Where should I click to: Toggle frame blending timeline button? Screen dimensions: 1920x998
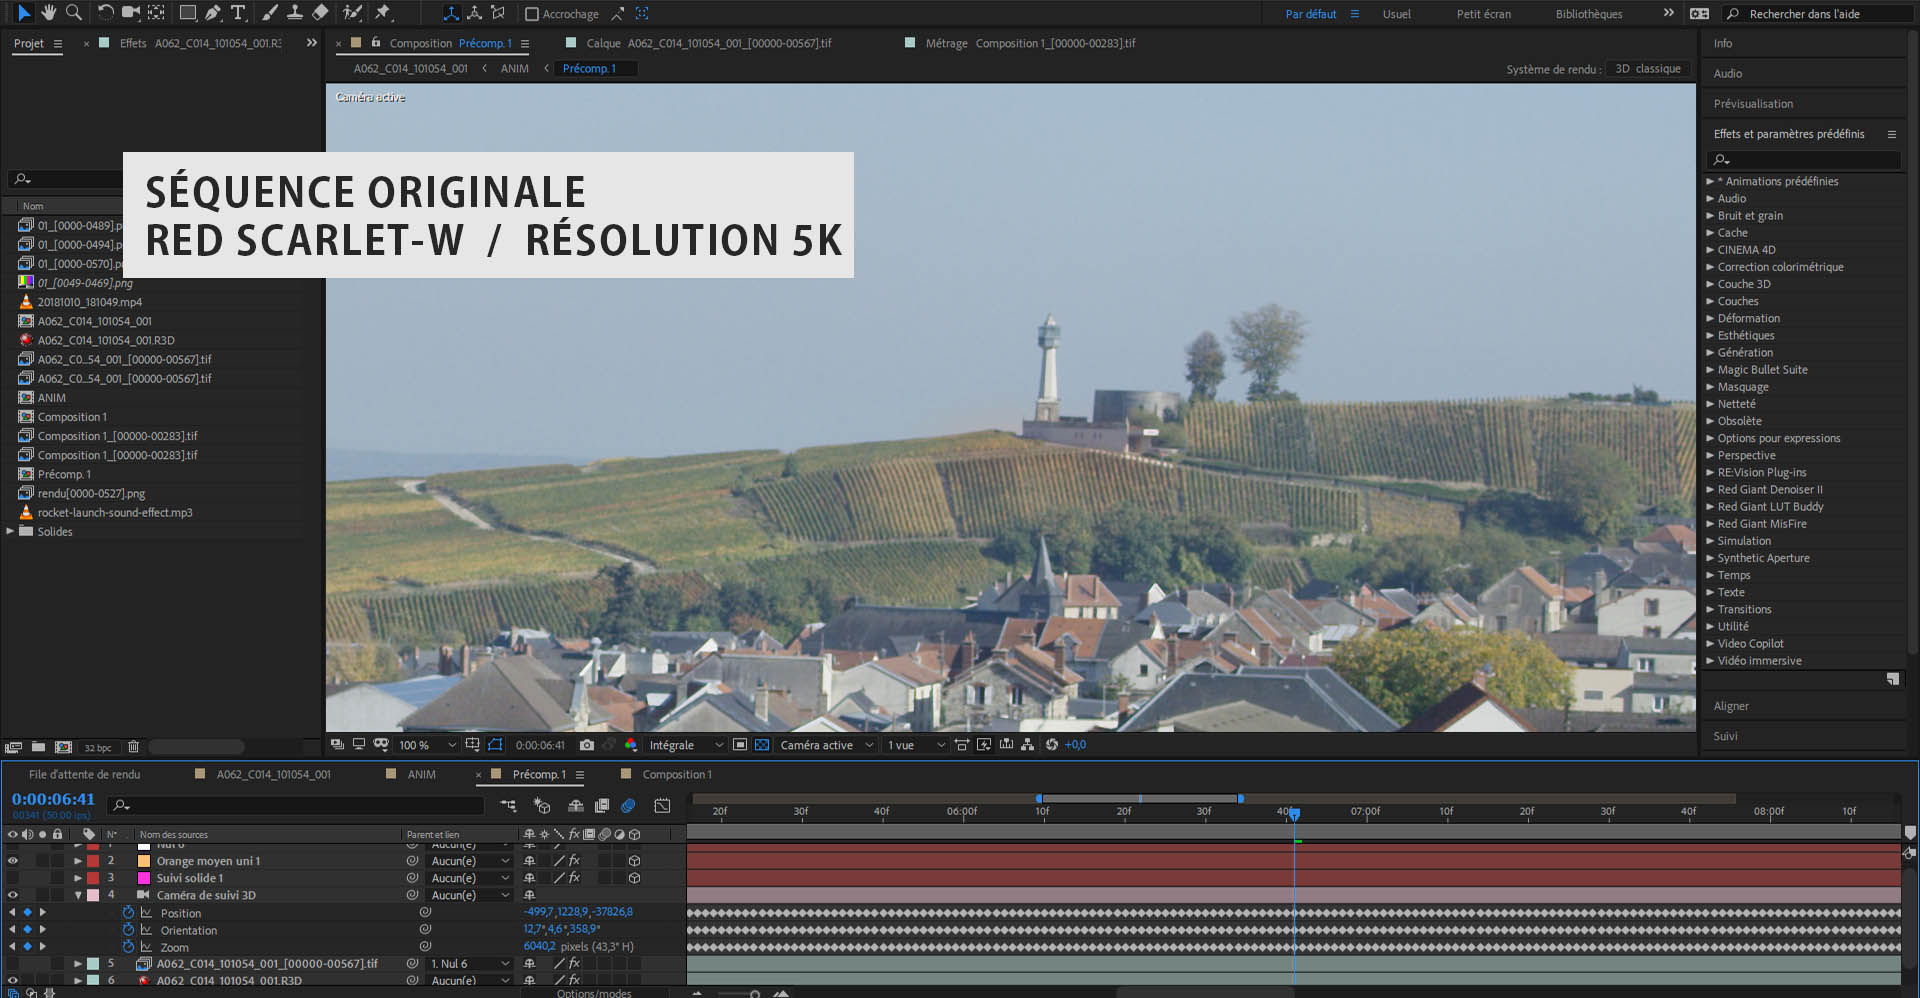click(602, 805)
